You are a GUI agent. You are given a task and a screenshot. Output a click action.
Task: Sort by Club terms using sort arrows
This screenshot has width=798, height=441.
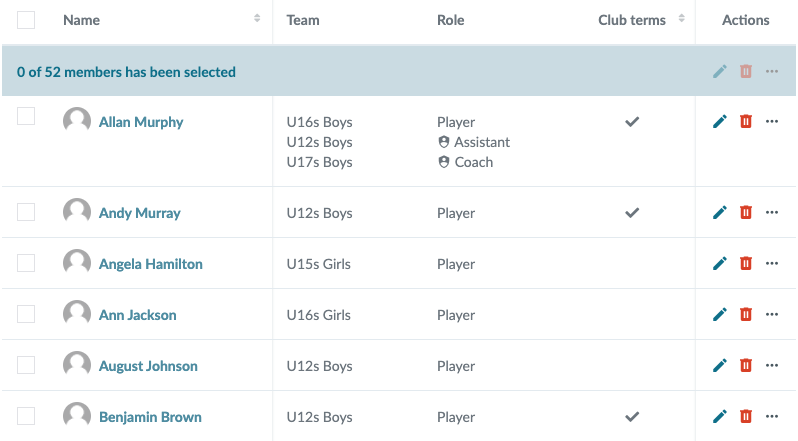[681, 18]
